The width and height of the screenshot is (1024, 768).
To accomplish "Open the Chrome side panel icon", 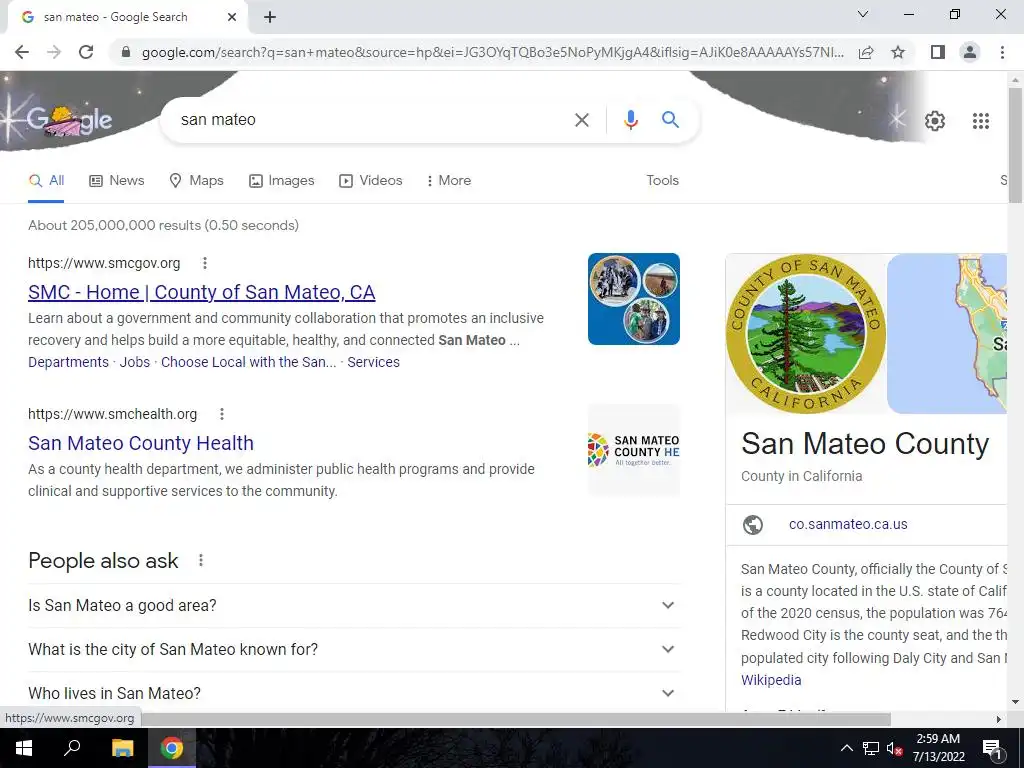I will click(938, 52).
